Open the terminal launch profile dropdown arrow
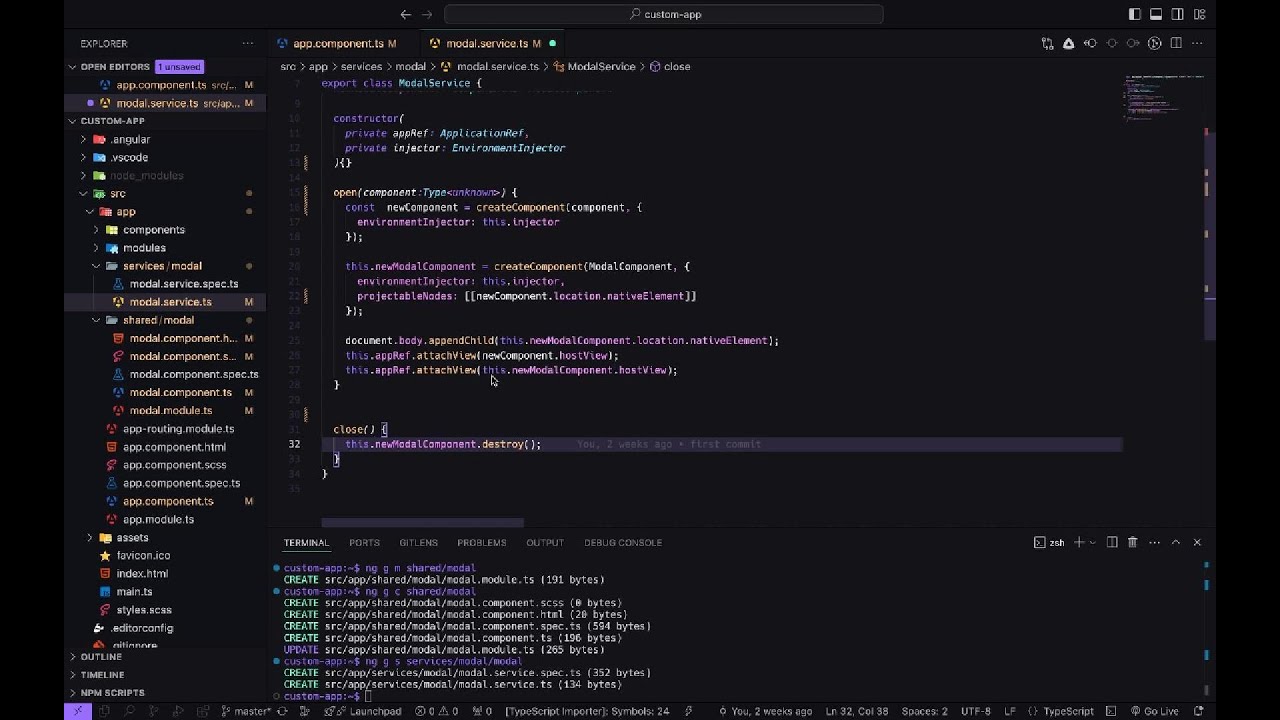1280x720 pixels. click(1092, 542)
